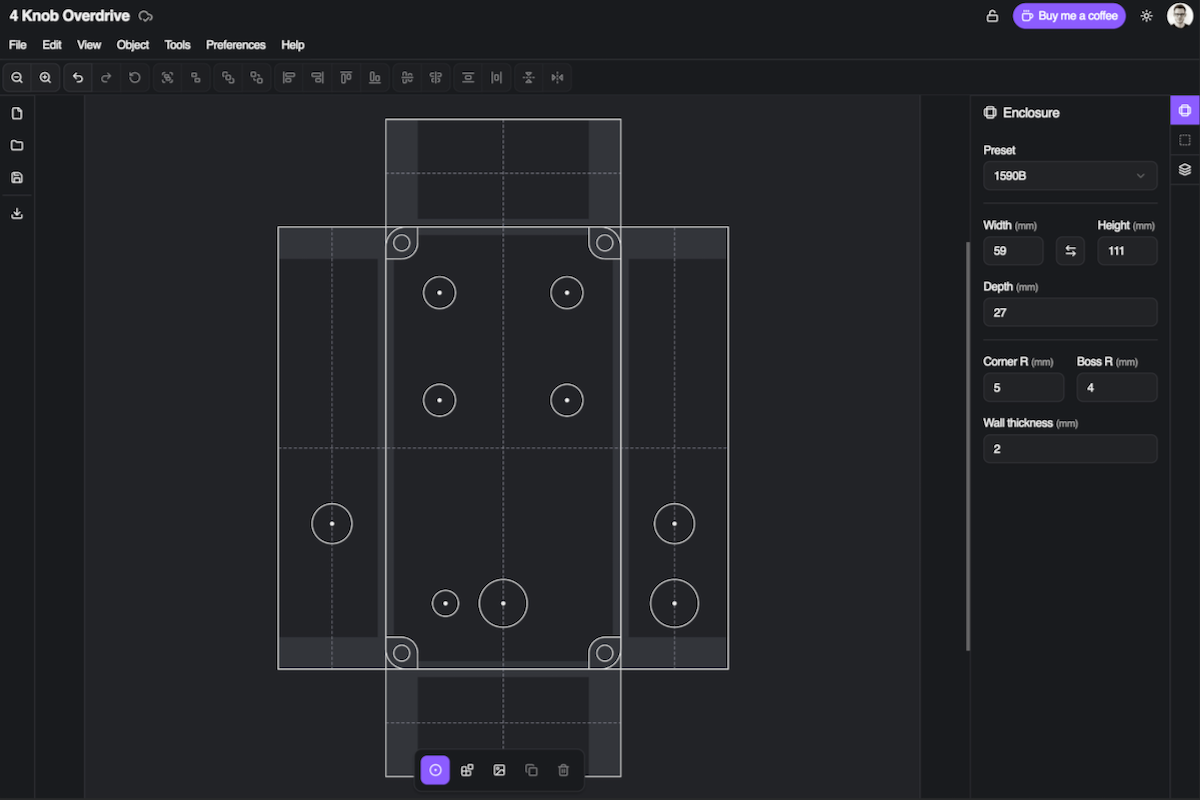Duplicate the selection using the copy icon
Image resolution: width=1200 pixels, height=800 pixels.
click(531, 770)
